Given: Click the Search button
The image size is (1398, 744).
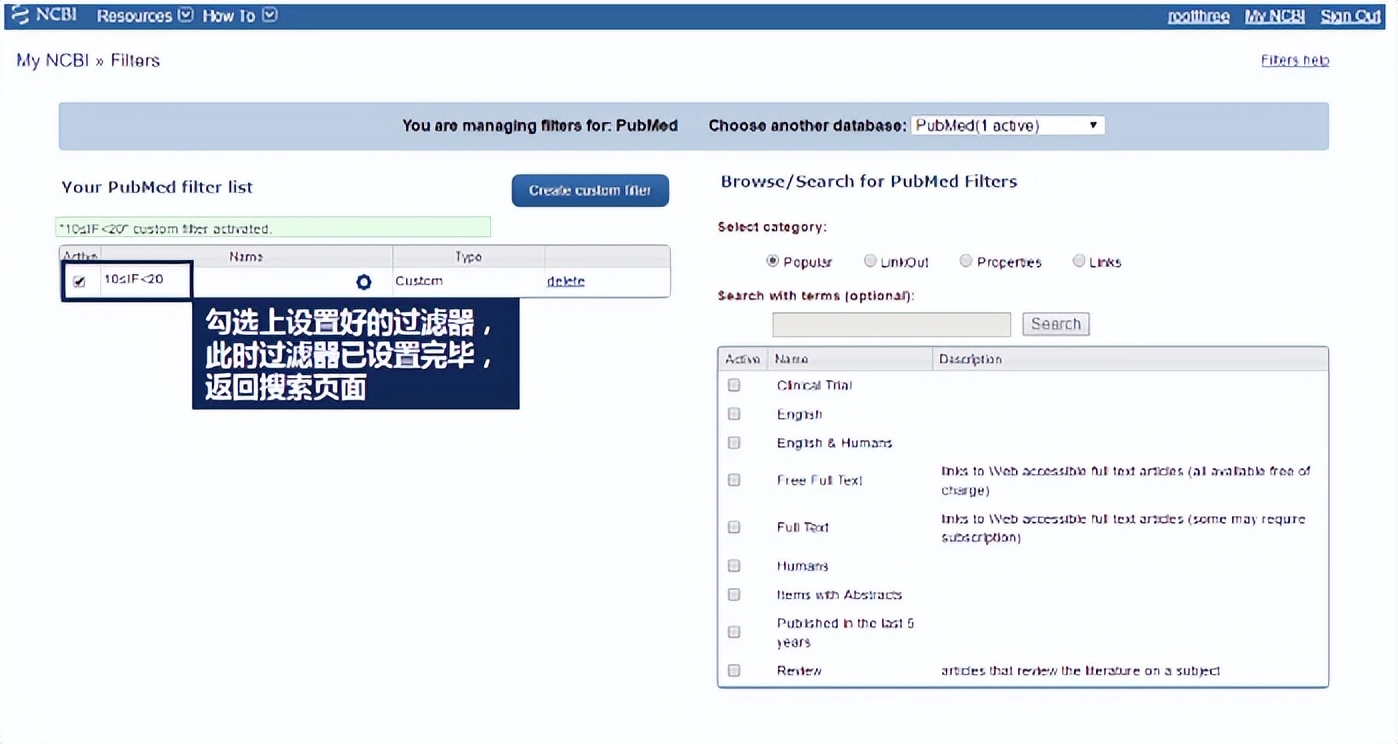Looking at the screenshot, I should pos(1055,323).
